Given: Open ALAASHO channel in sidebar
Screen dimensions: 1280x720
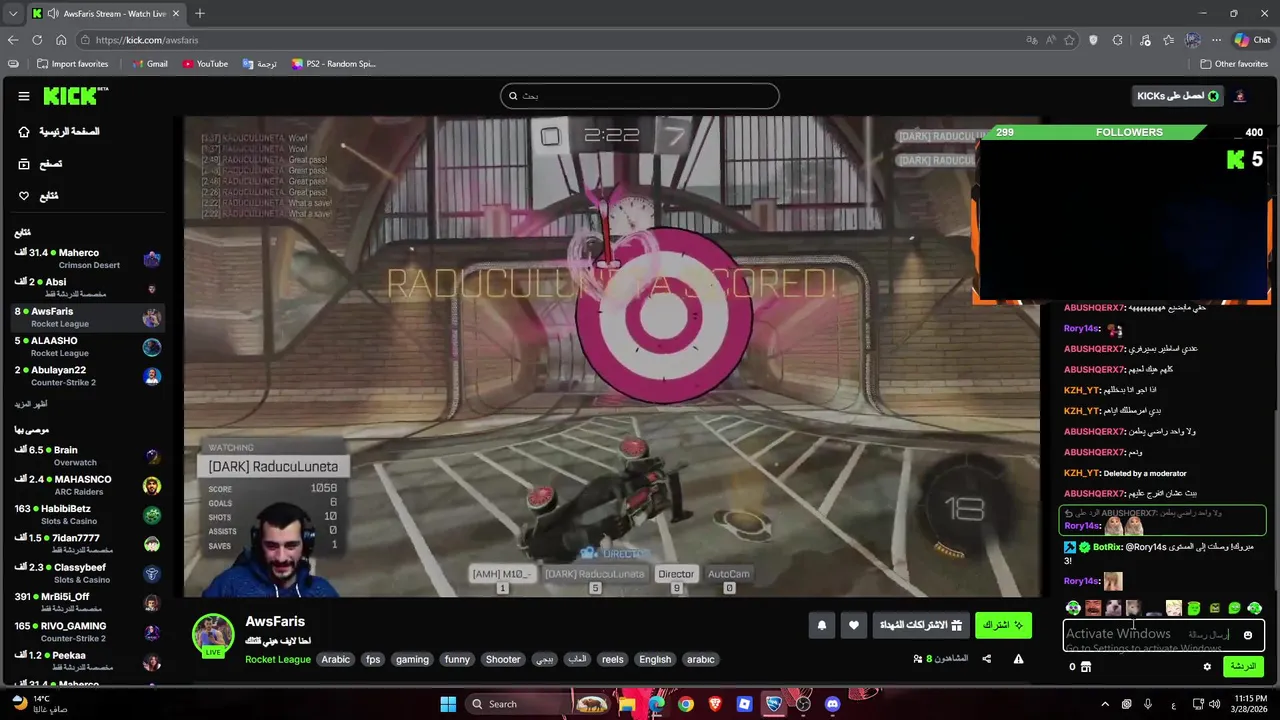Looking at the screenshot, I should click(87, 347).
